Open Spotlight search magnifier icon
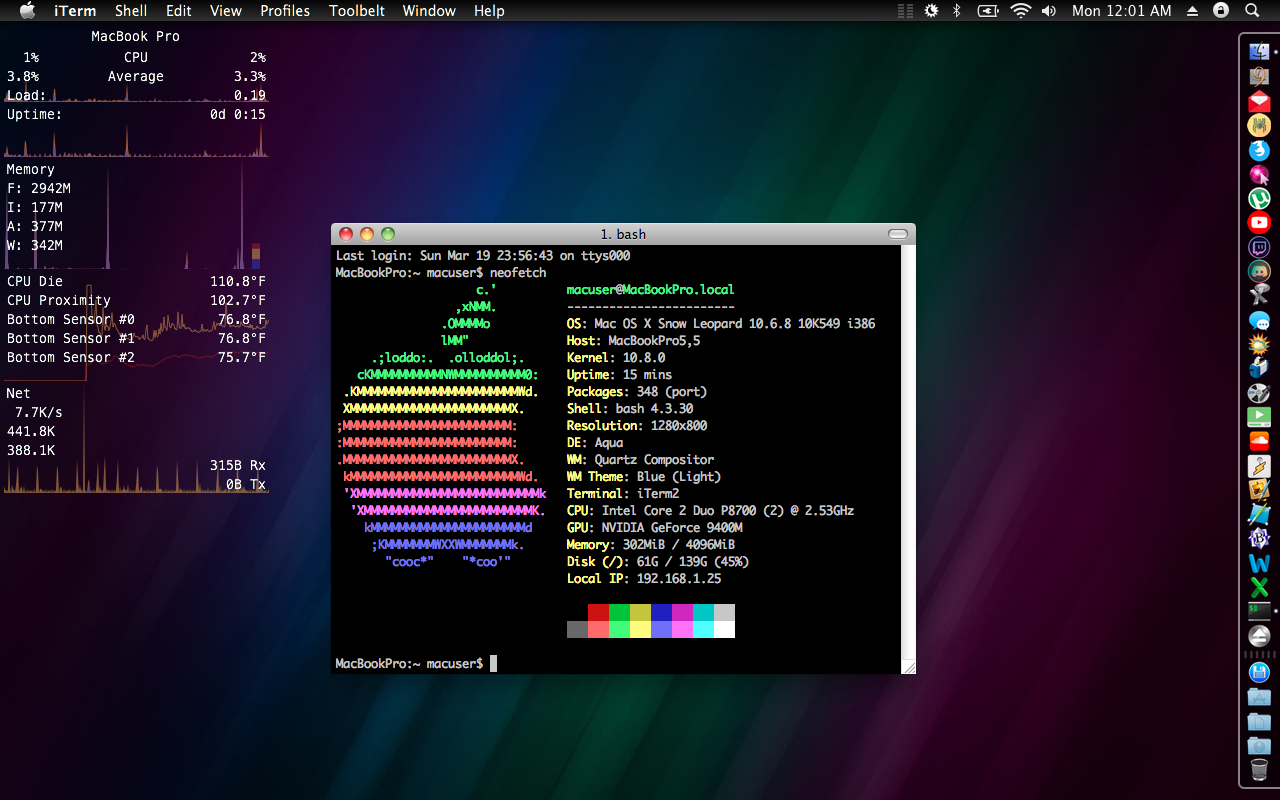 tap(1252, 10)
